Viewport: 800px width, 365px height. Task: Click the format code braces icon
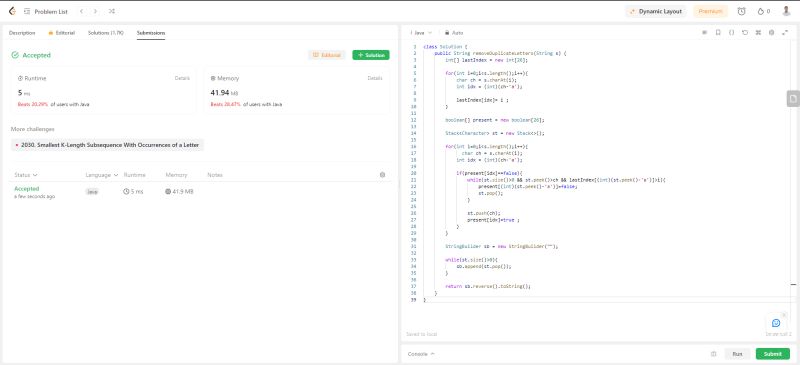pos(731,32)
